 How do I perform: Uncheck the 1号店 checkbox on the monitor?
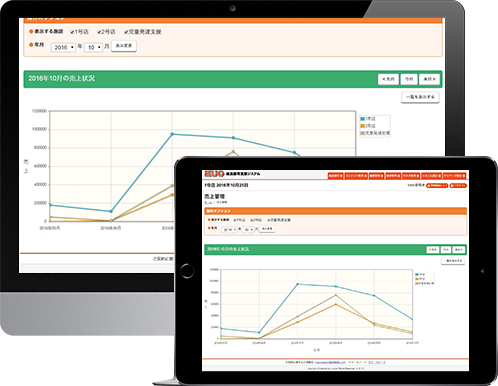[72, 32]
